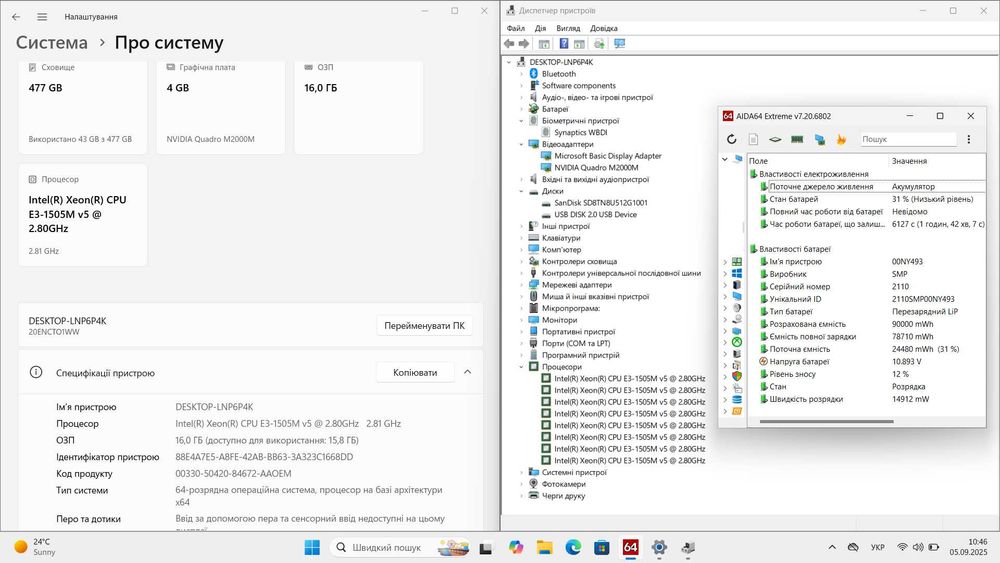
Task: Collapse the Процесори category in Device Manager
Action: (521, 367)
